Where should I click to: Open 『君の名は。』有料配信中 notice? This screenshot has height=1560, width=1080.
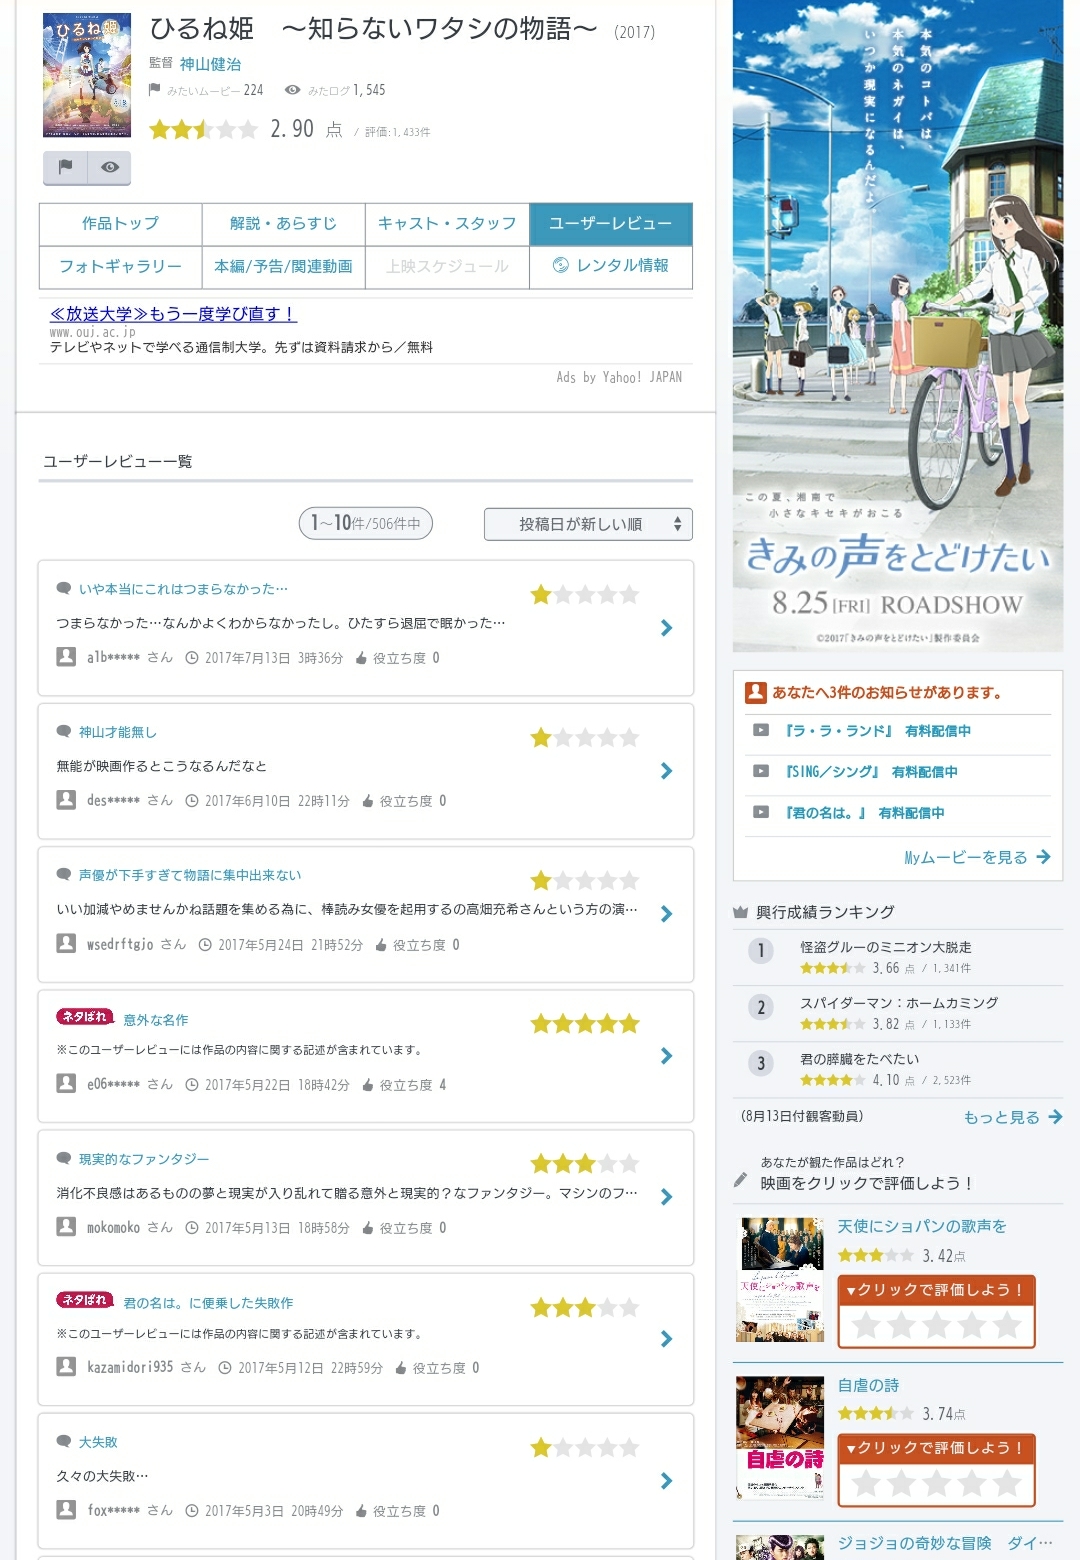pyautogui.click(x=865, y=813)
